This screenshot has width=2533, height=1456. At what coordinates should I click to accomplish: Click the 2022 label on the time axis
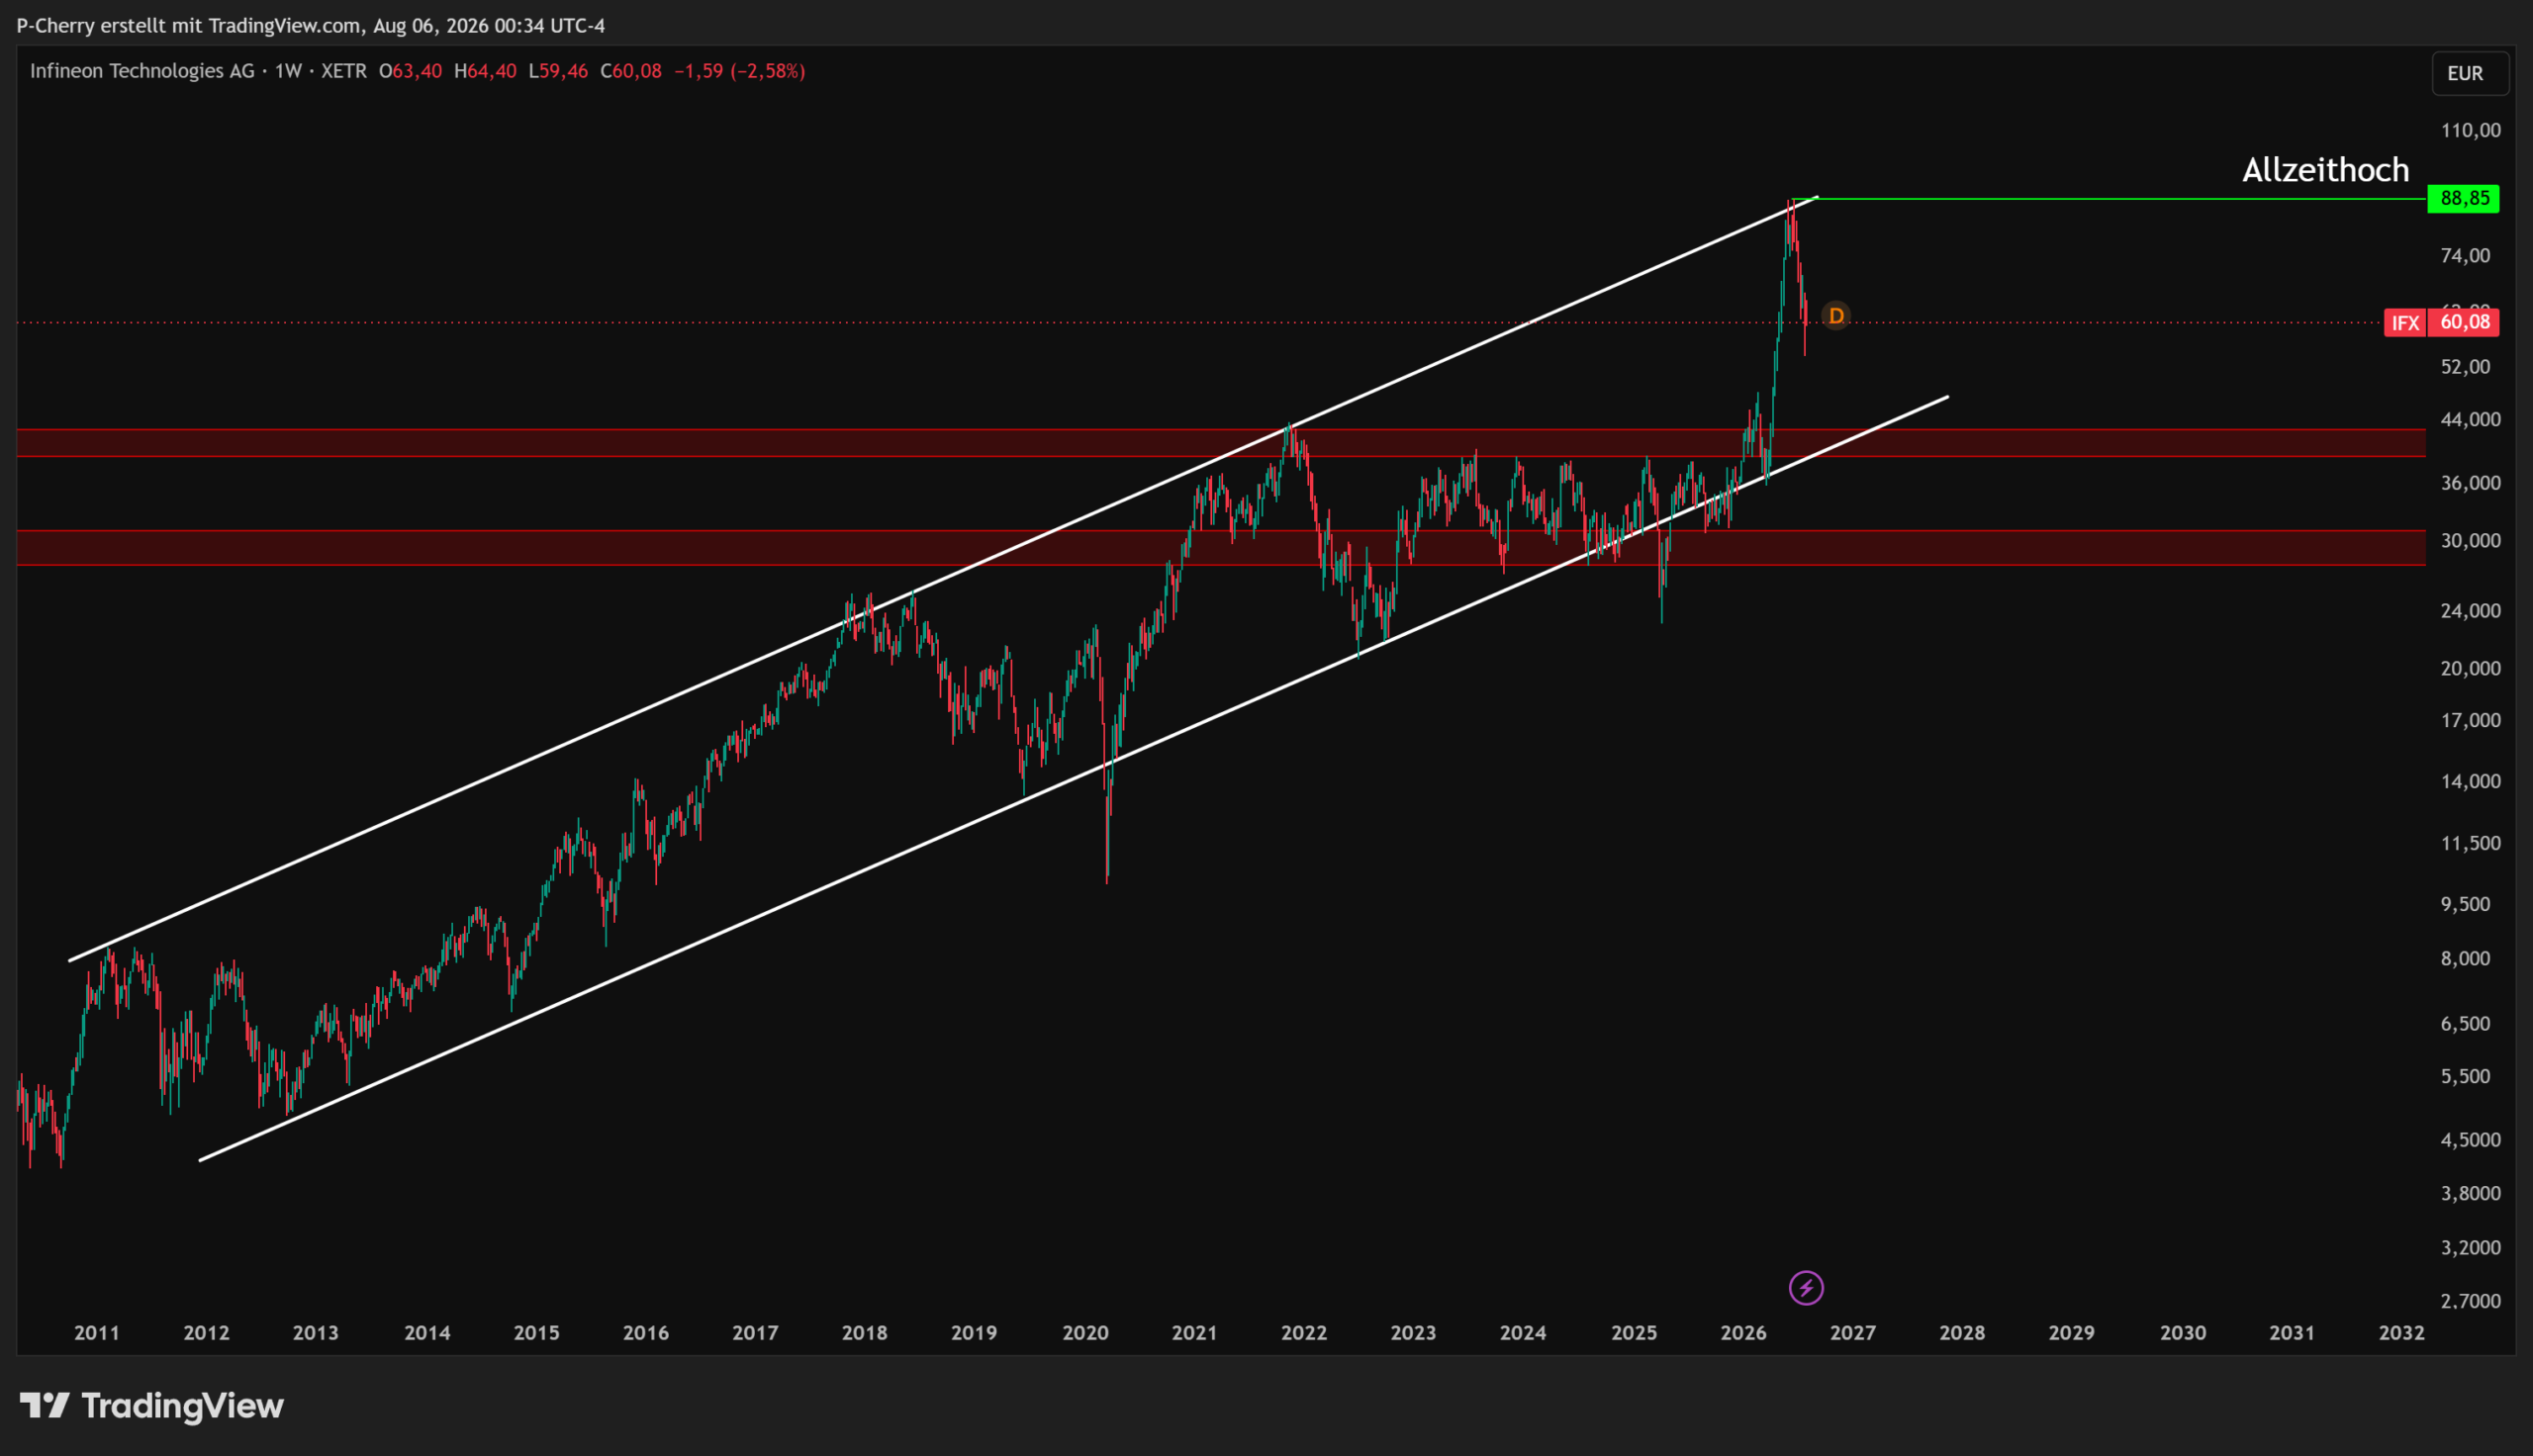1304,1333
